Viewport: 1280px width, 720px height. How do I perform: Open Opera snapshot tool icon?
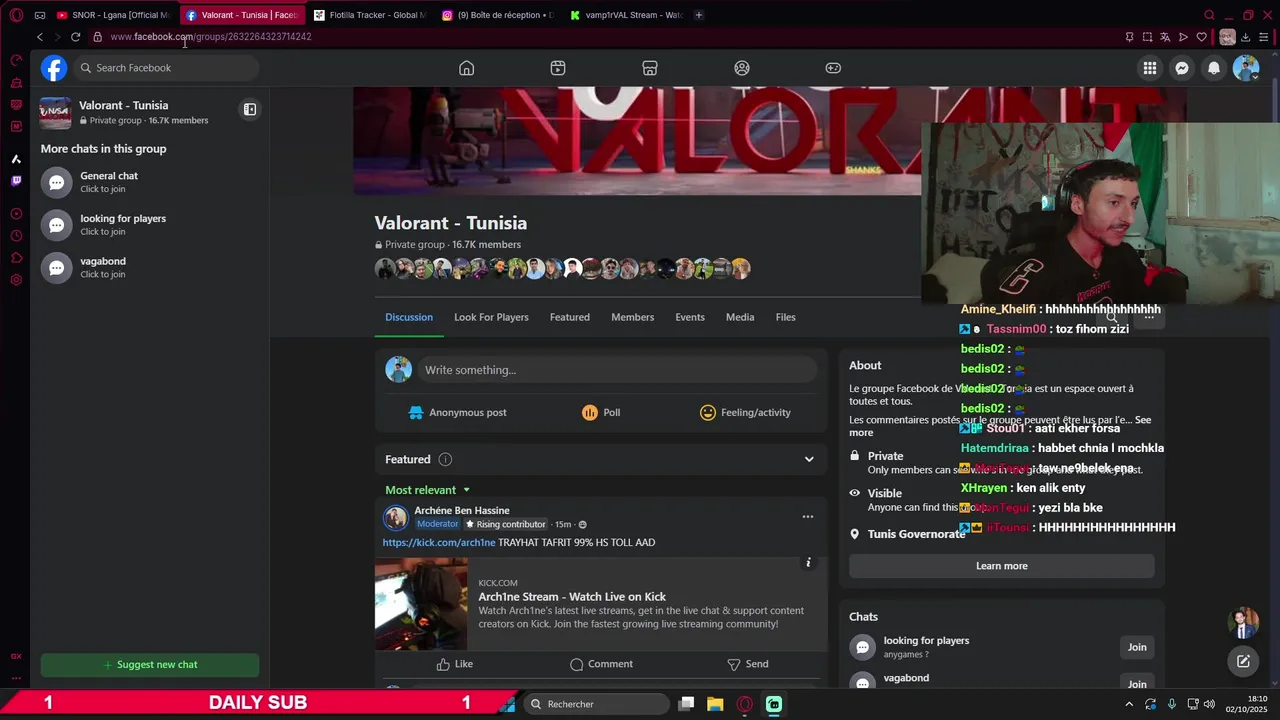pos(1147,37)
